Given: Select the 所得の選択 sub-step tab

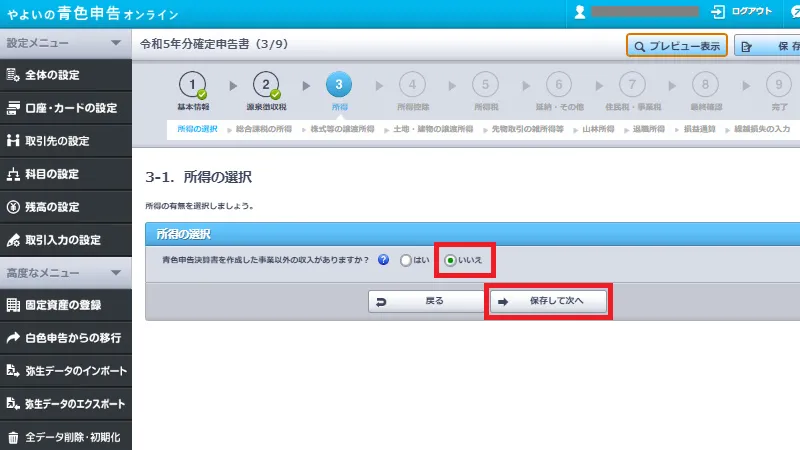Looking at the screenshot, I should 197,129.
